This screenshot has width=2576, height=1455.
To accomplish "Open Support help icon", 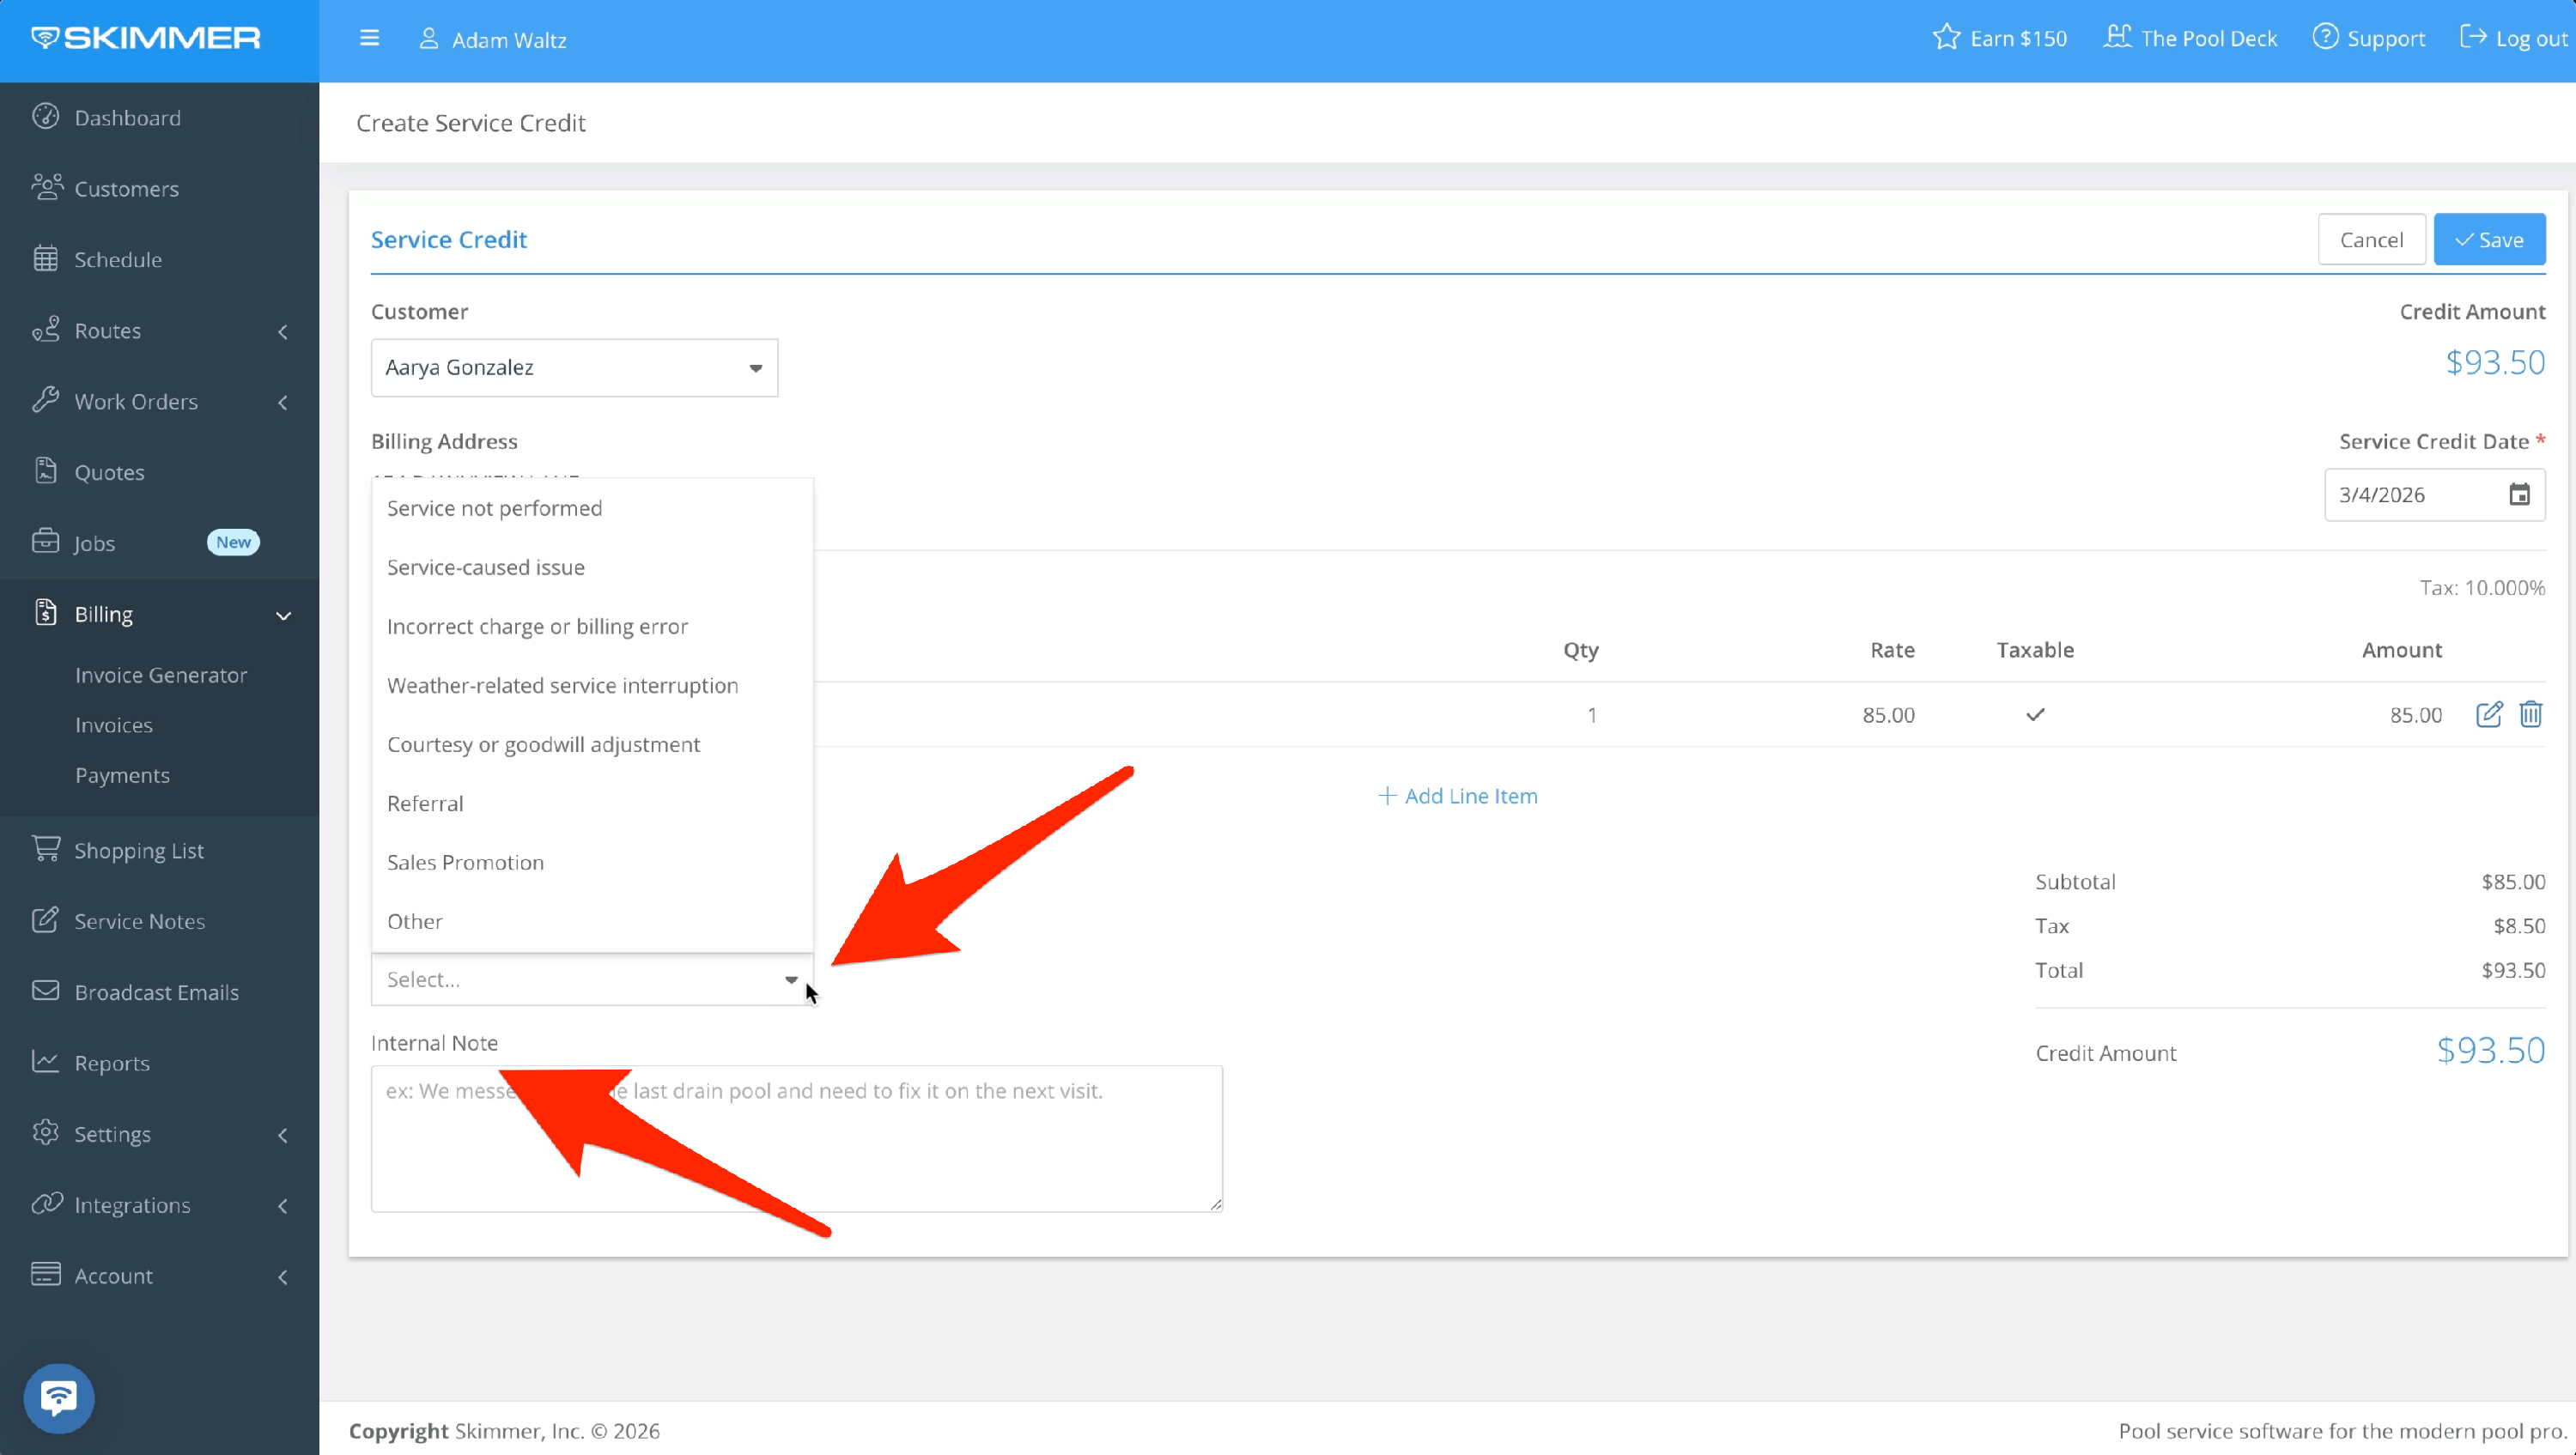I will [x=2325, y=38].
